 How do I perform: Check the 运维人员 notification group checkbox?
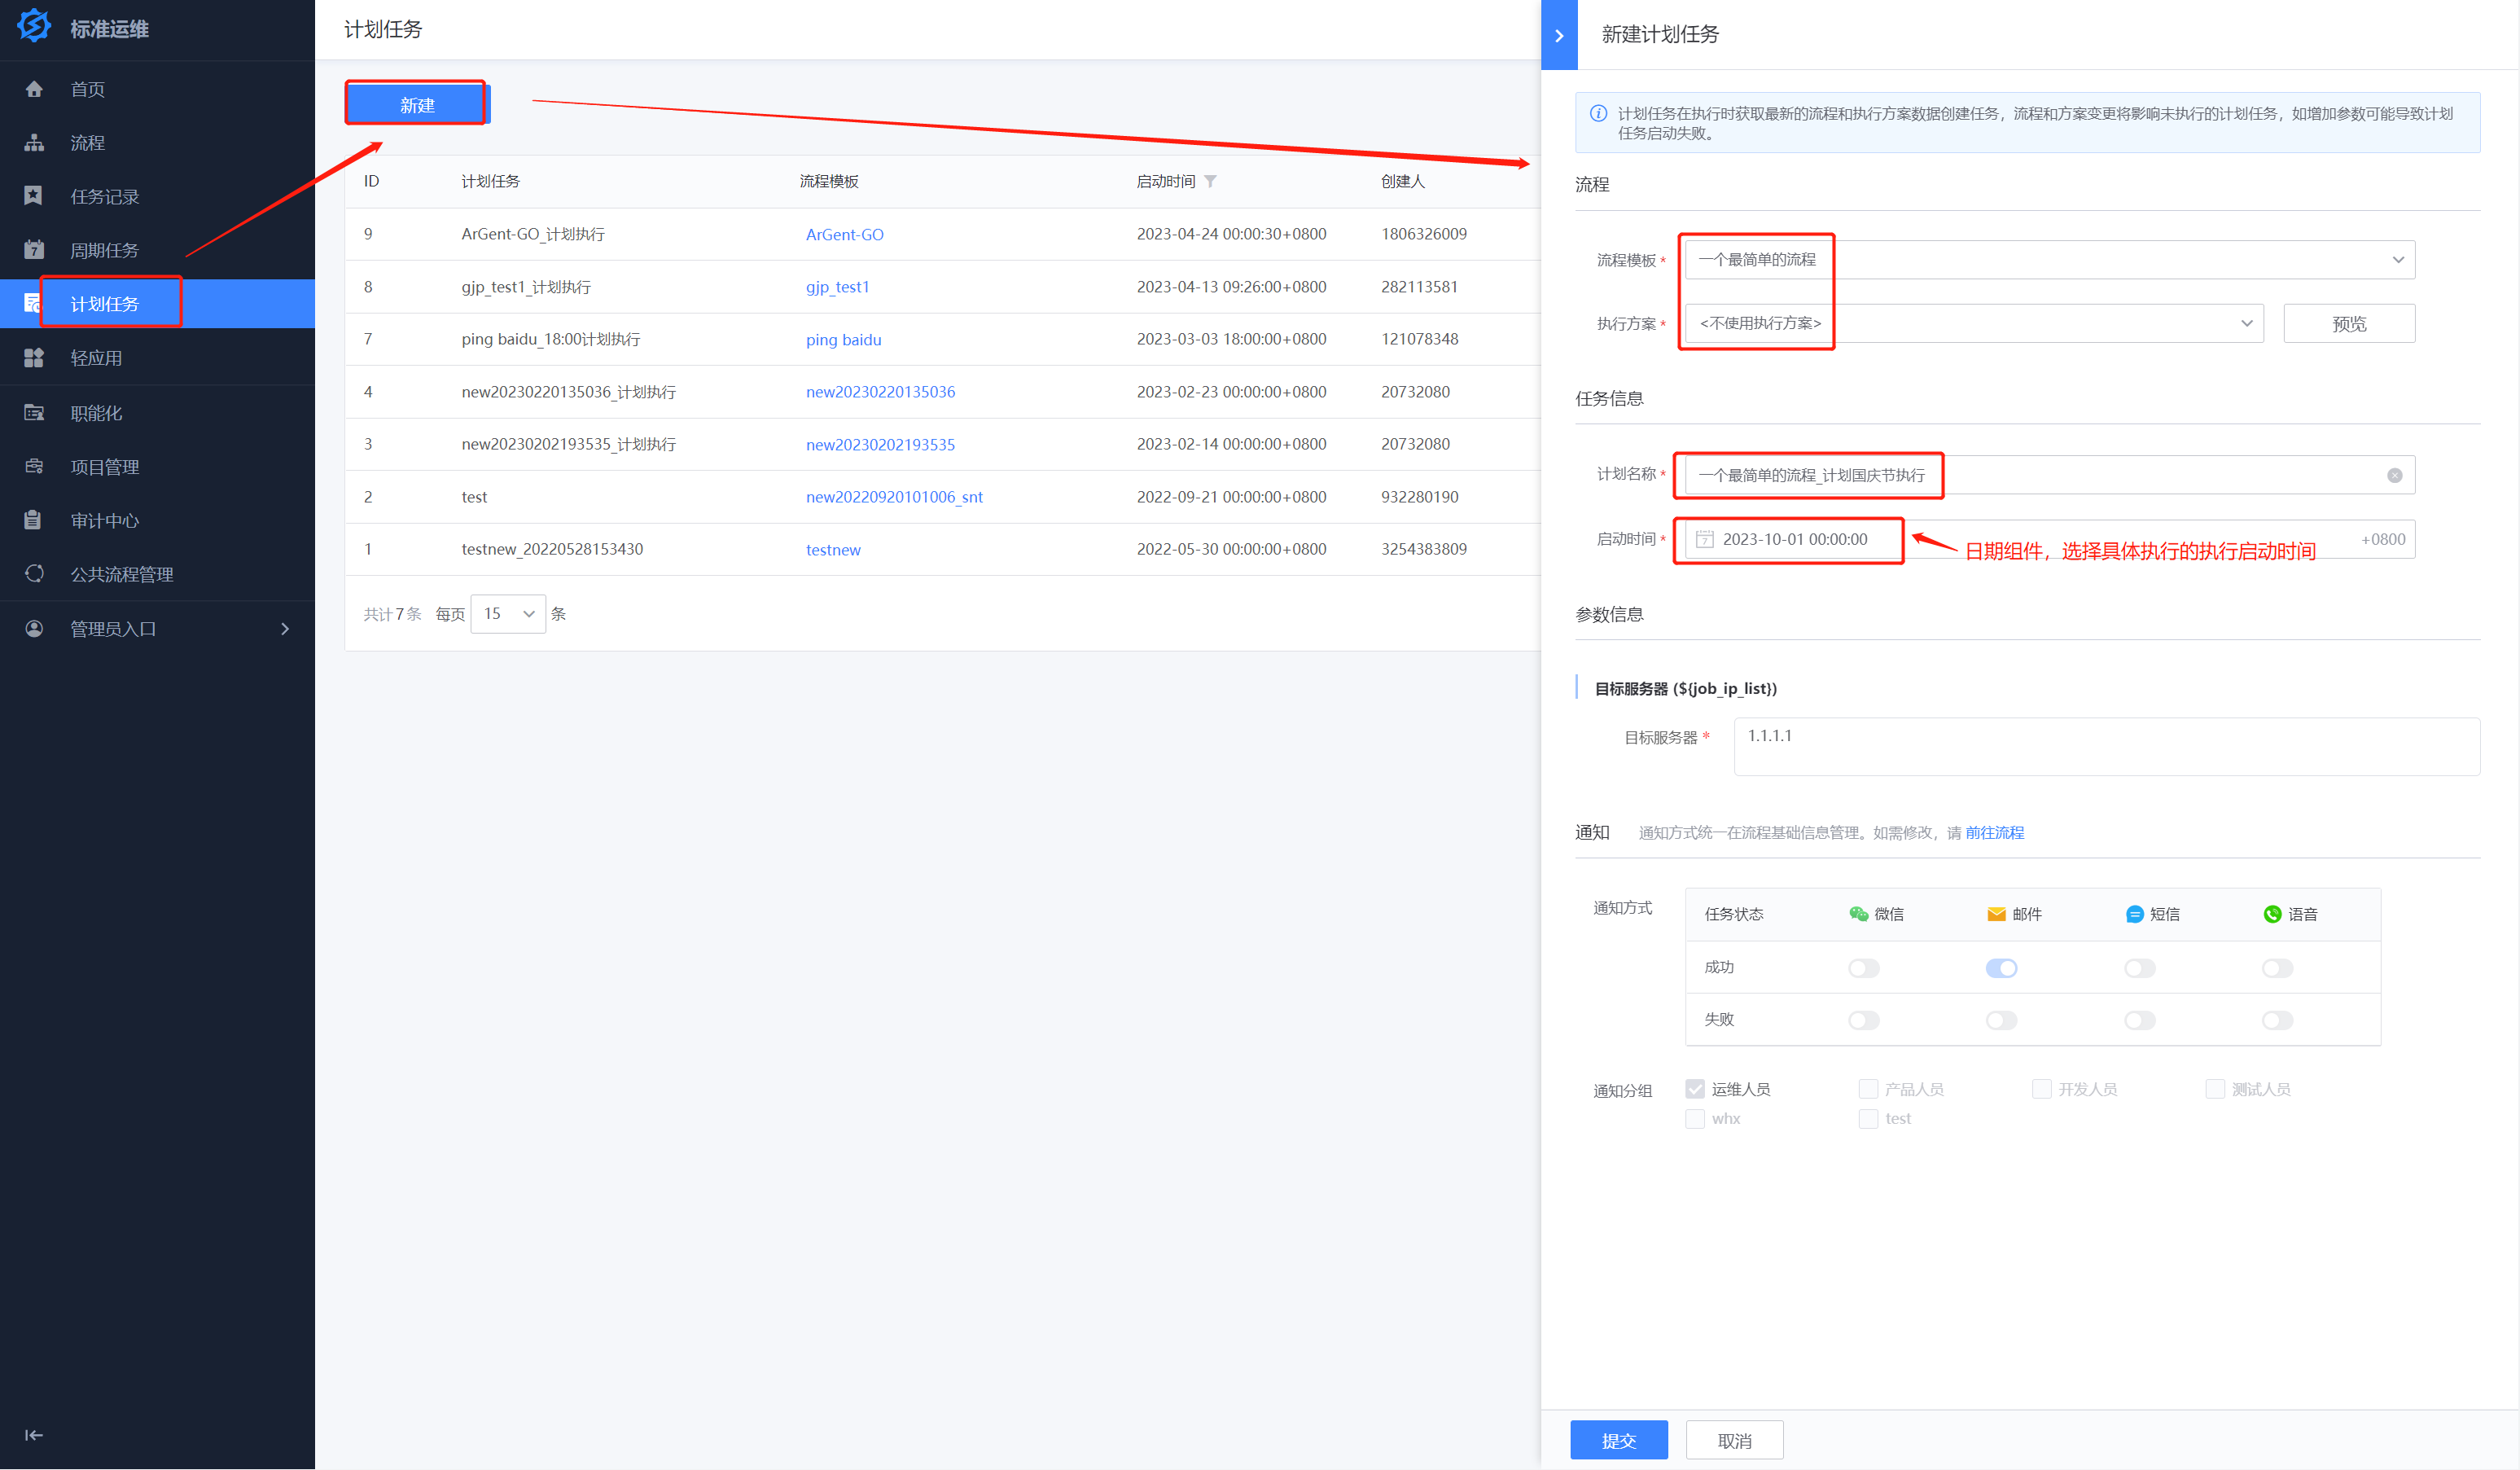click(x=1695, y=1089)
